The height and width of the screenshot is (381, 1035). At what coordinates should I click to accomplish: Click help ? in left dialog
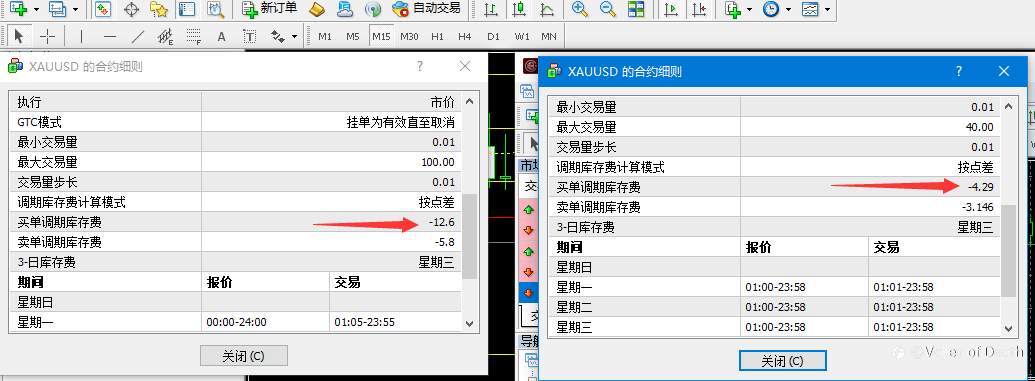[x=420, y=66]
